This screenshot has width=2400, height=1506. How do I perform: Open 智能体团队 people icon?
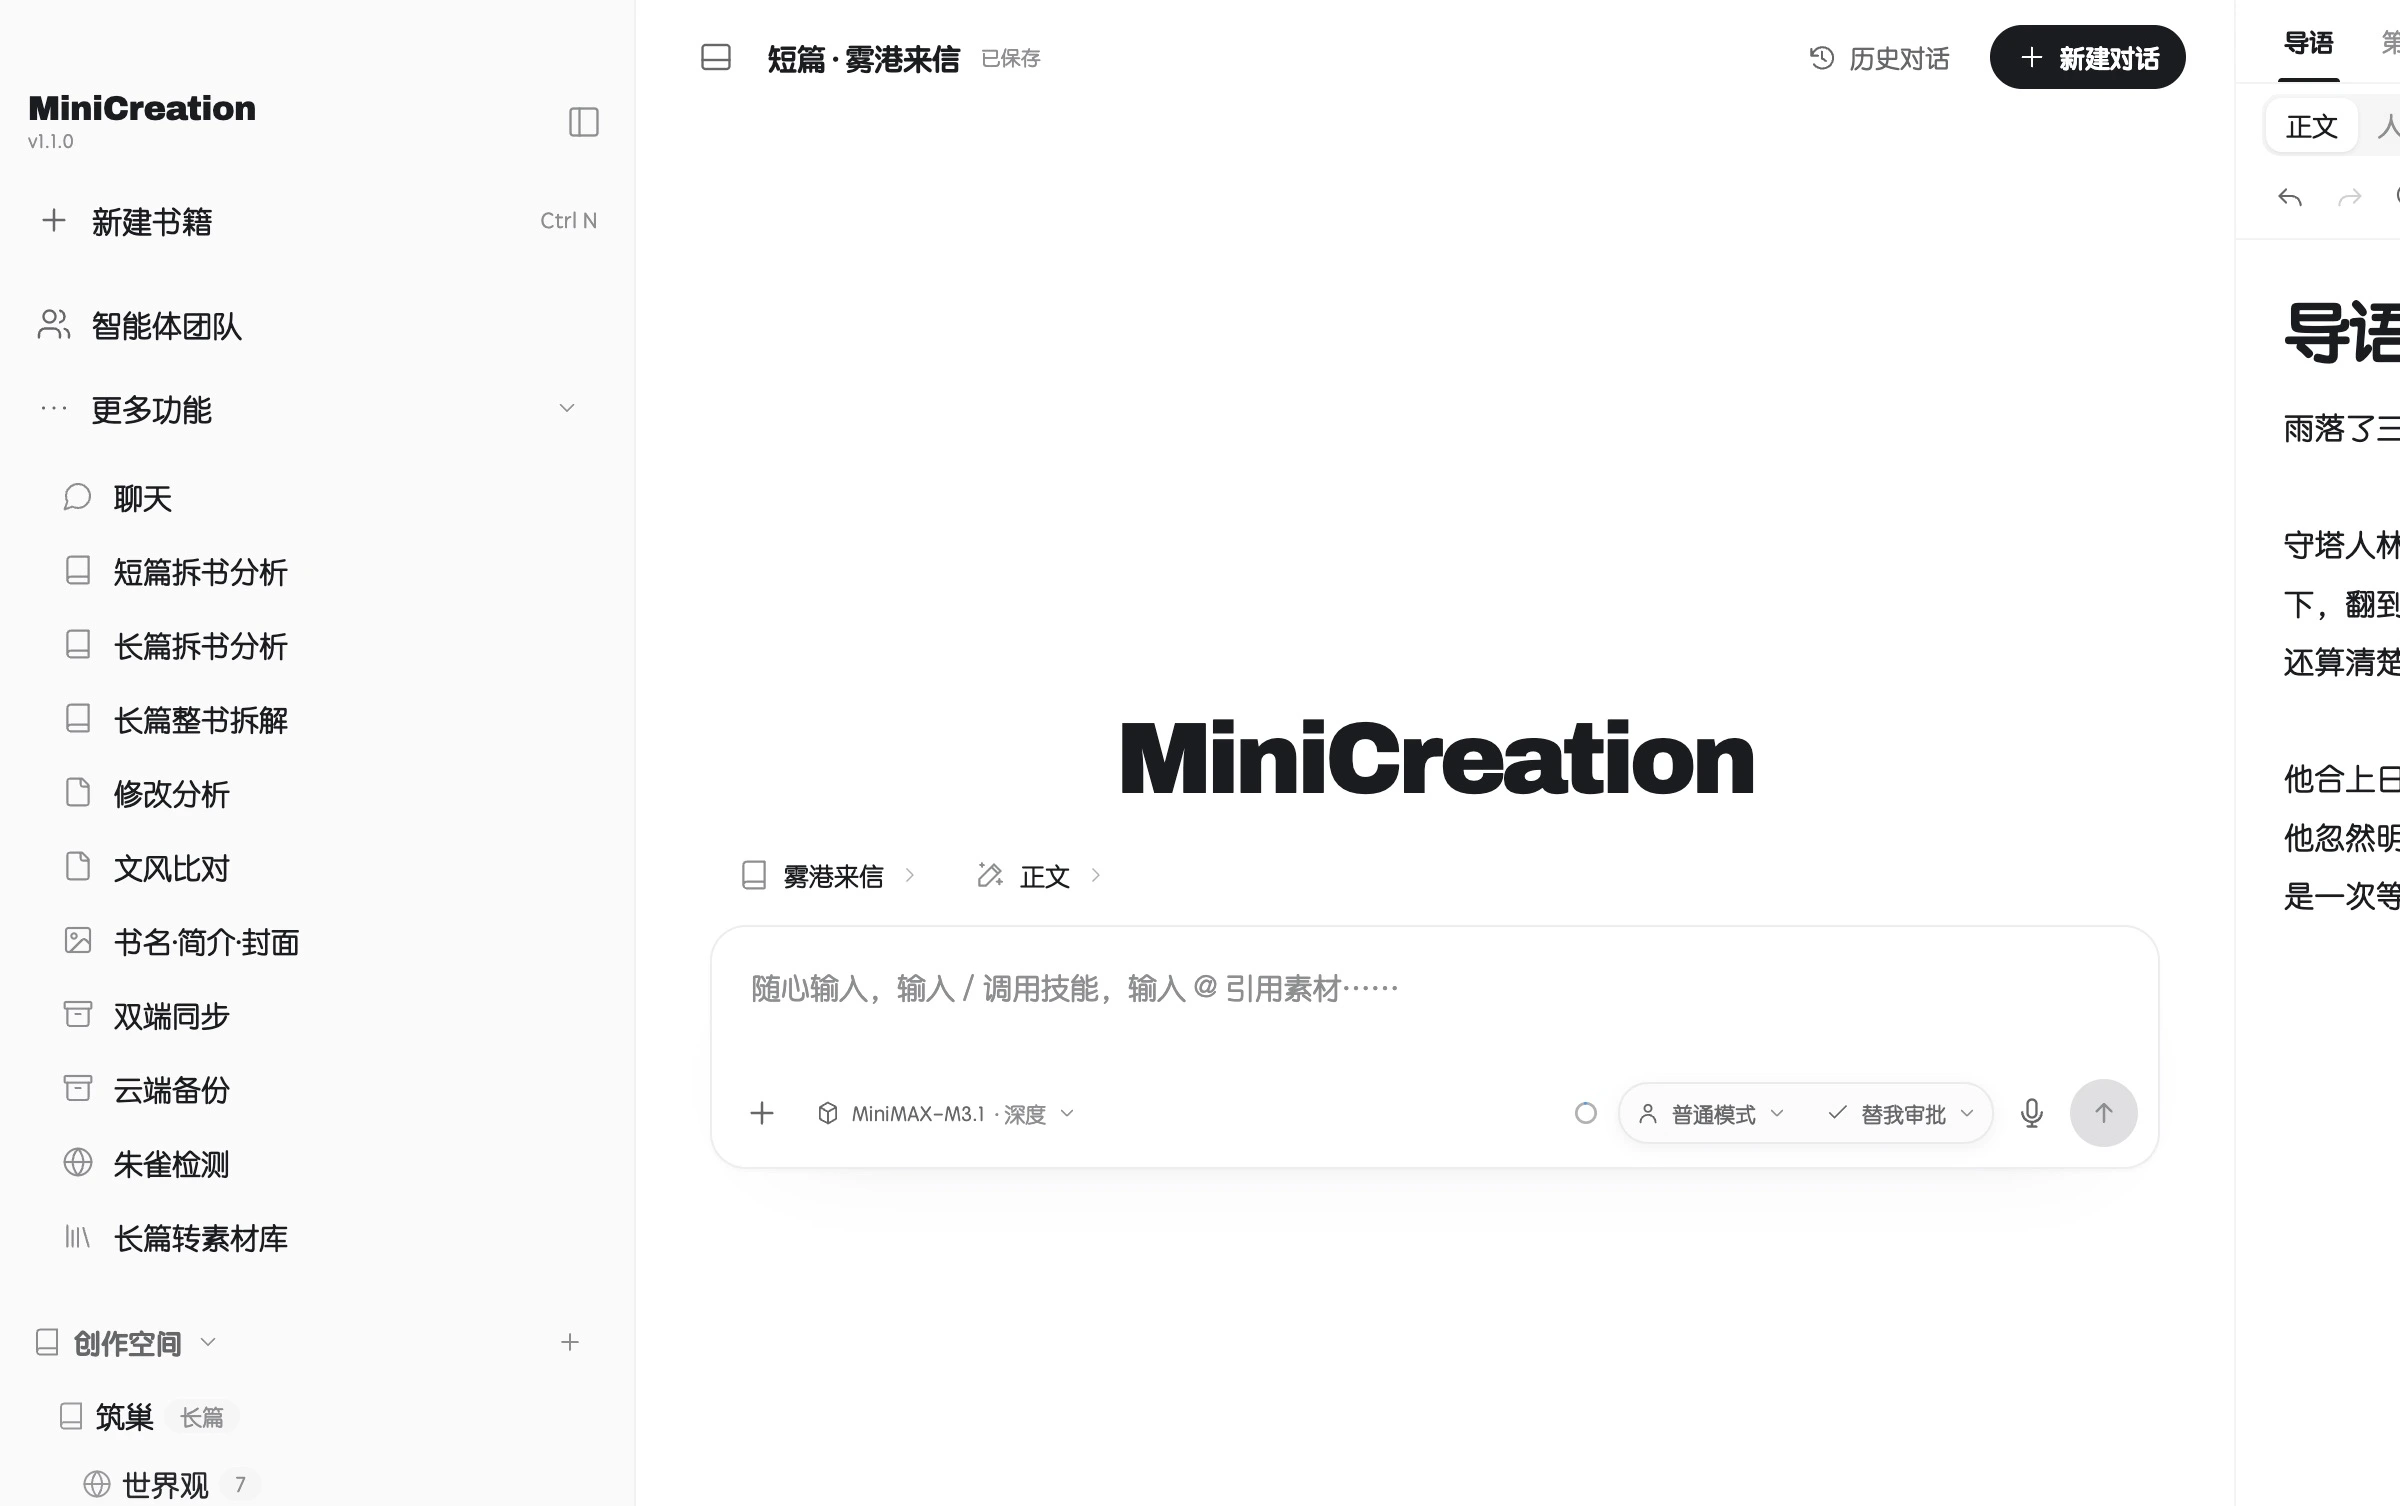click(x=54, y=325)
